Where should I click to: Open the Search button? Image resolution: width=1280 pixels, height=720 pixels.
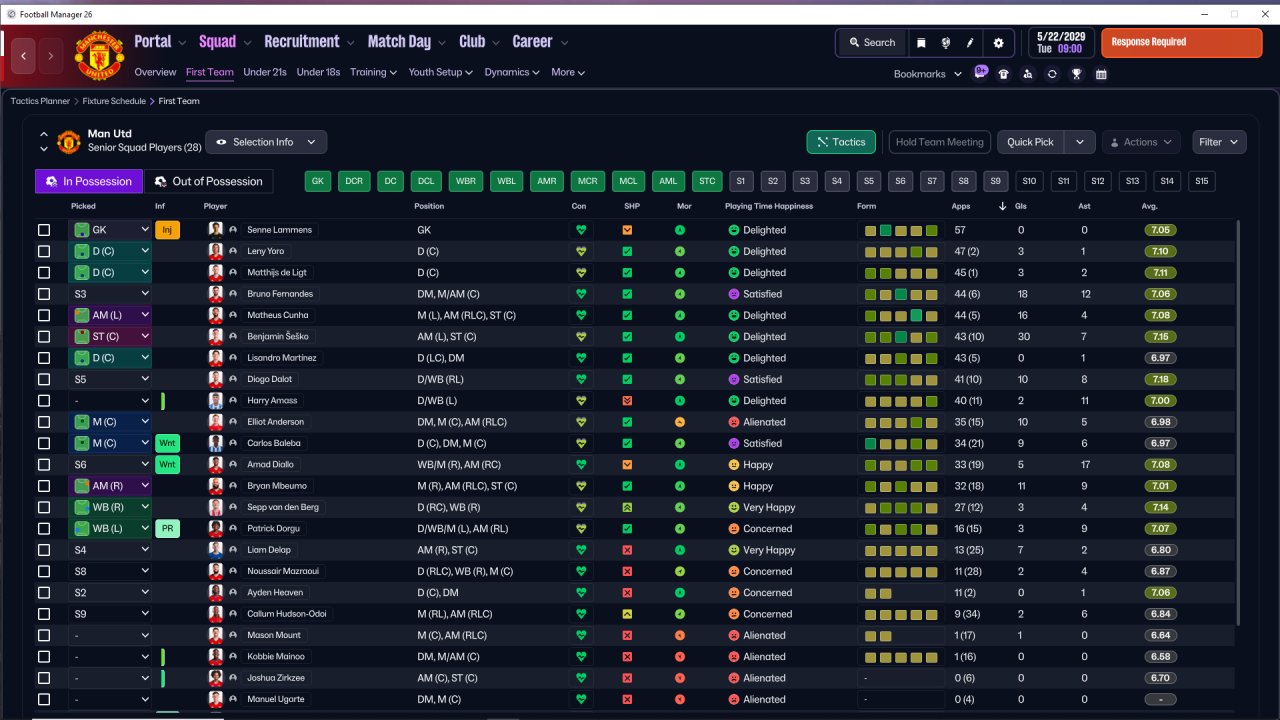click(x=872, y=43)
